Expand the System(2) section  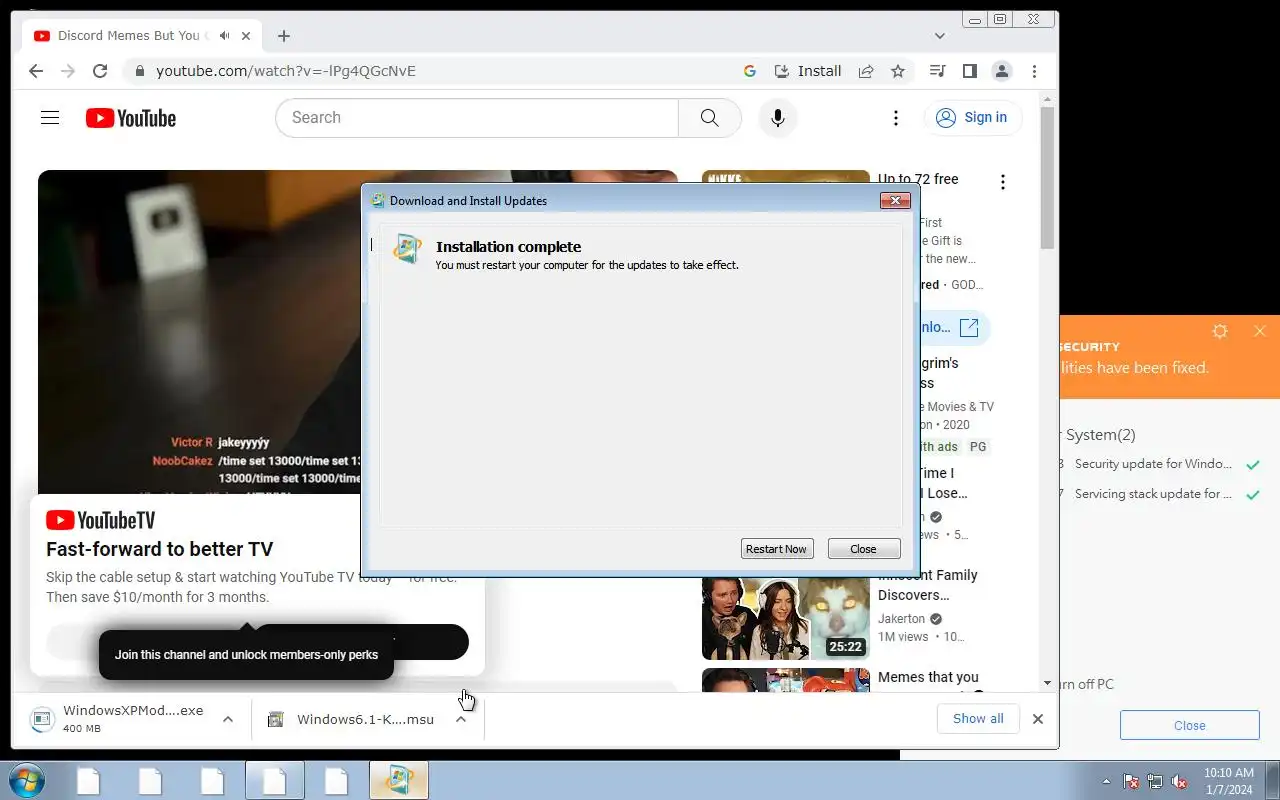[1100, 435]
